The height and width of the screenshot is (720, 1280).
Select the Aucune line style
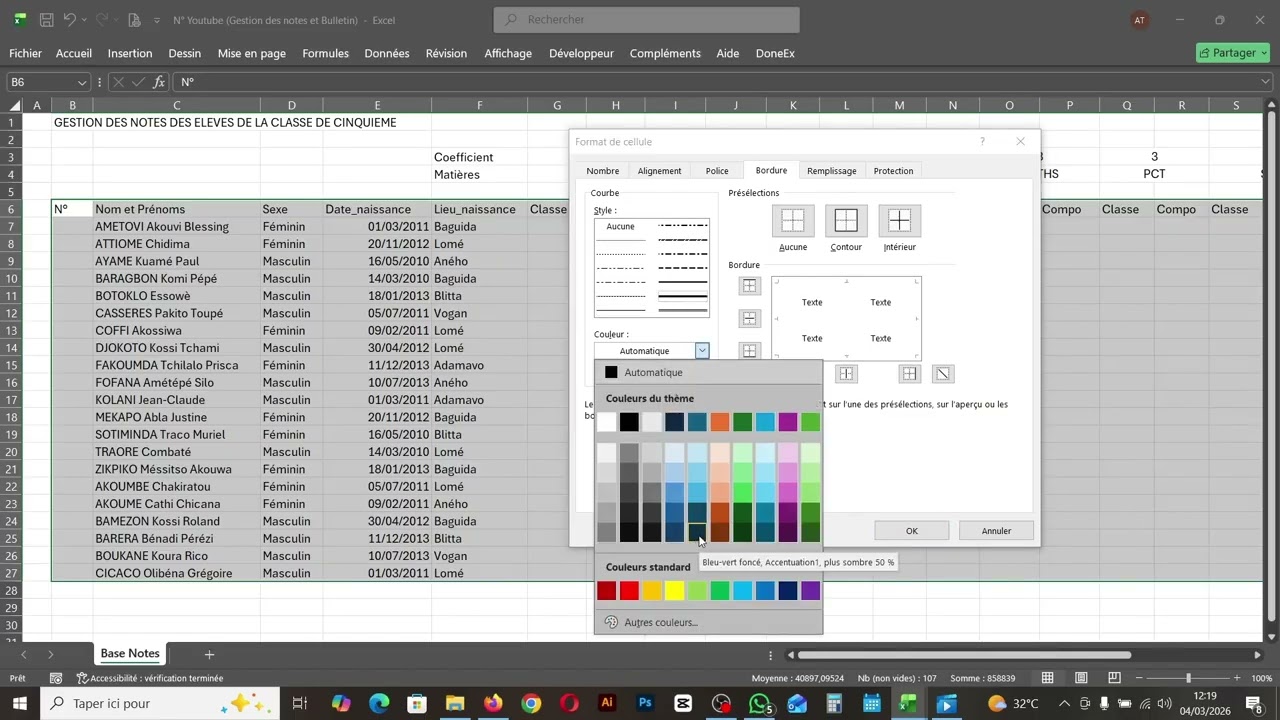pyautogui.click(x=621, y=226)
